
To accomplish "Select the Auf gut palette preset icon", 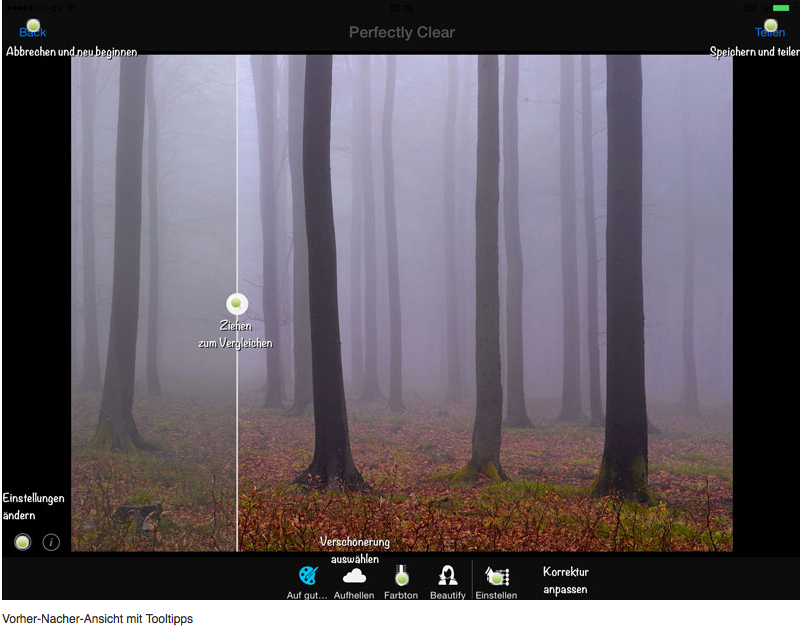I will click(307, 576).
